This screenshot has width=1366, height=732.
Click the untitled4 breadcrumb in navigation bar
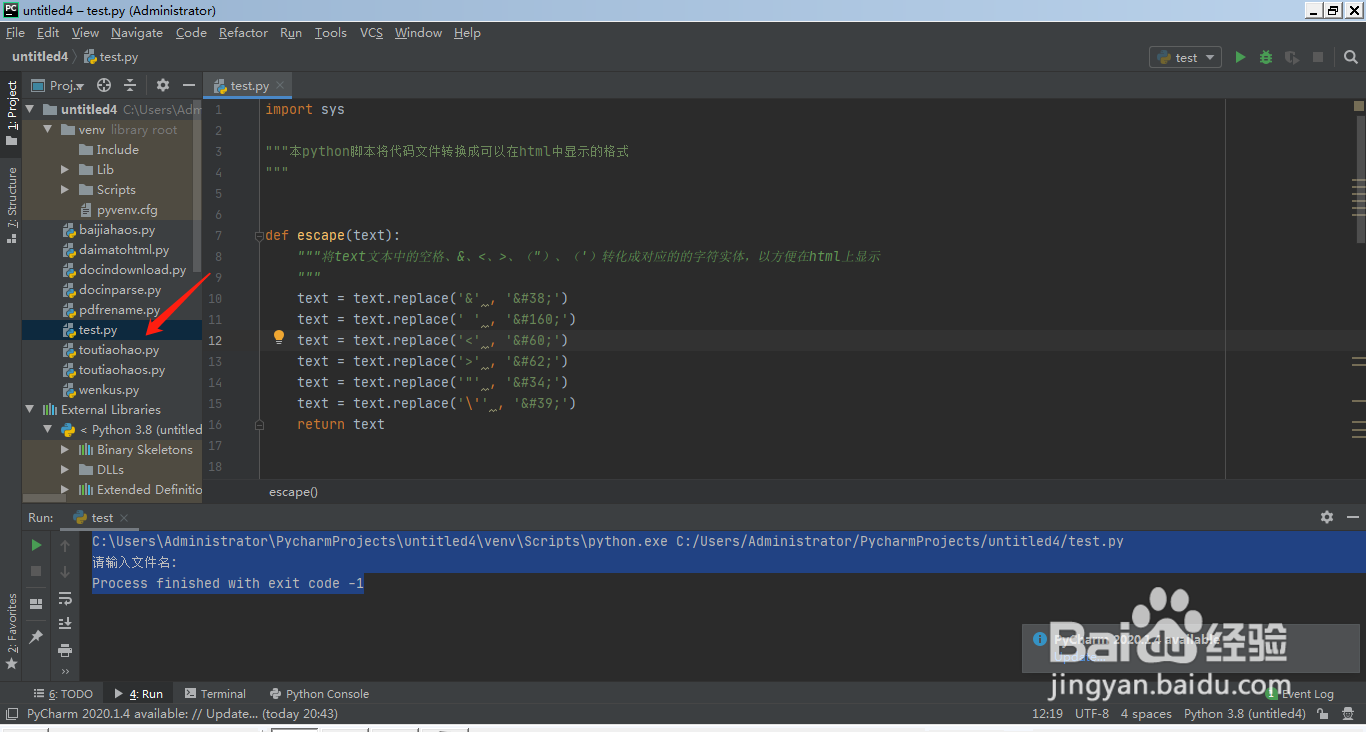tap(40, 57)
